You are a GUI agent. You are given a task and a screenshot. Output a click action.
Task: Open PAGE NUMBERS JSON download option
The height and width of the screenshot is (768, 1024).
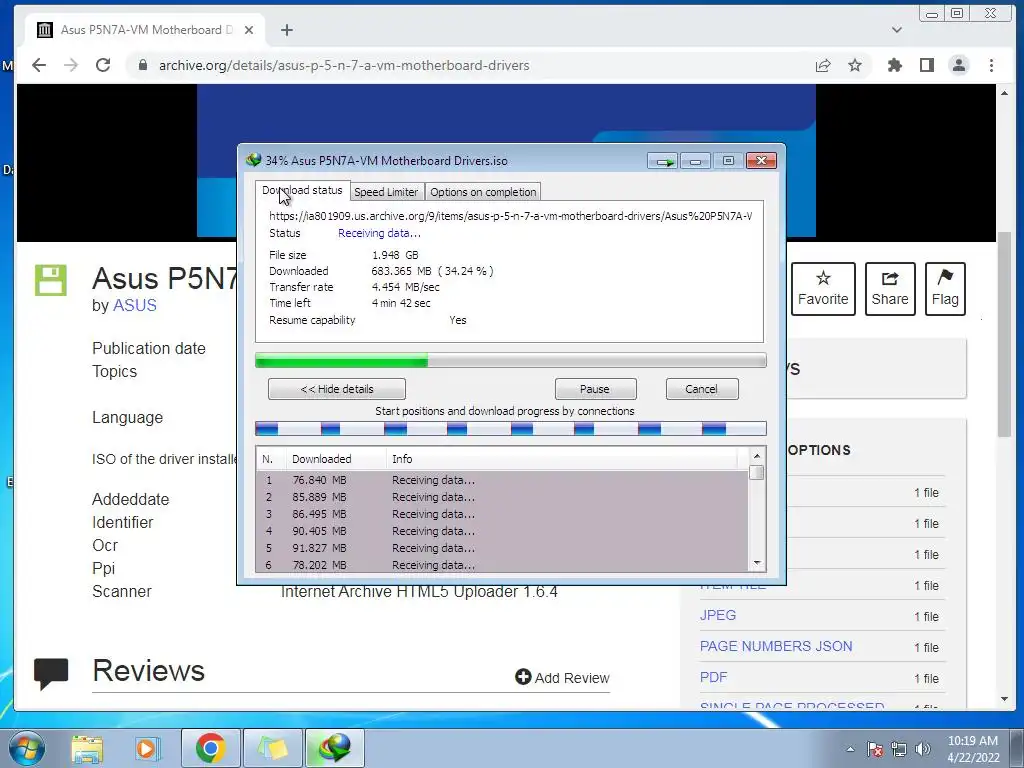coord(776,647)
